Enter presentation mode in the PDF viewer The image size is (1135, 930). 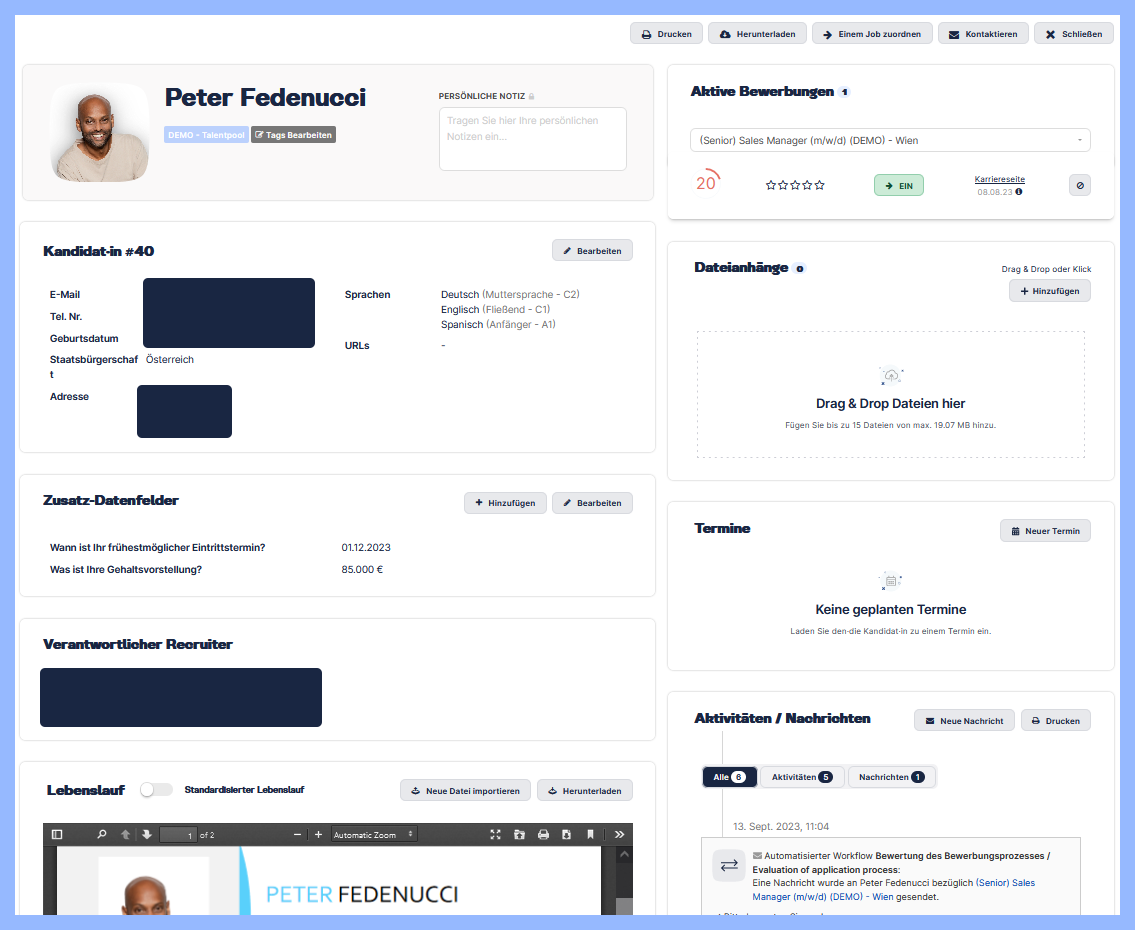tap(493, 834)
